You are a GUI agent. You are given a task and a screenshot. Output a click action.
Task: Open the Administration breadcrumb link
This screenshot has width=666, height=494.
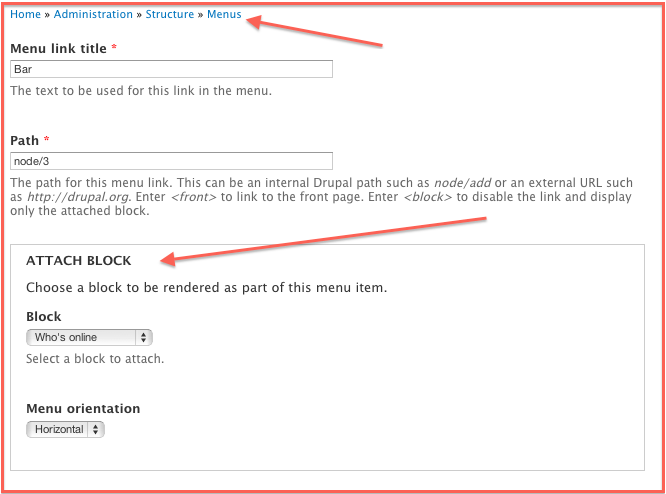(93, 14)
